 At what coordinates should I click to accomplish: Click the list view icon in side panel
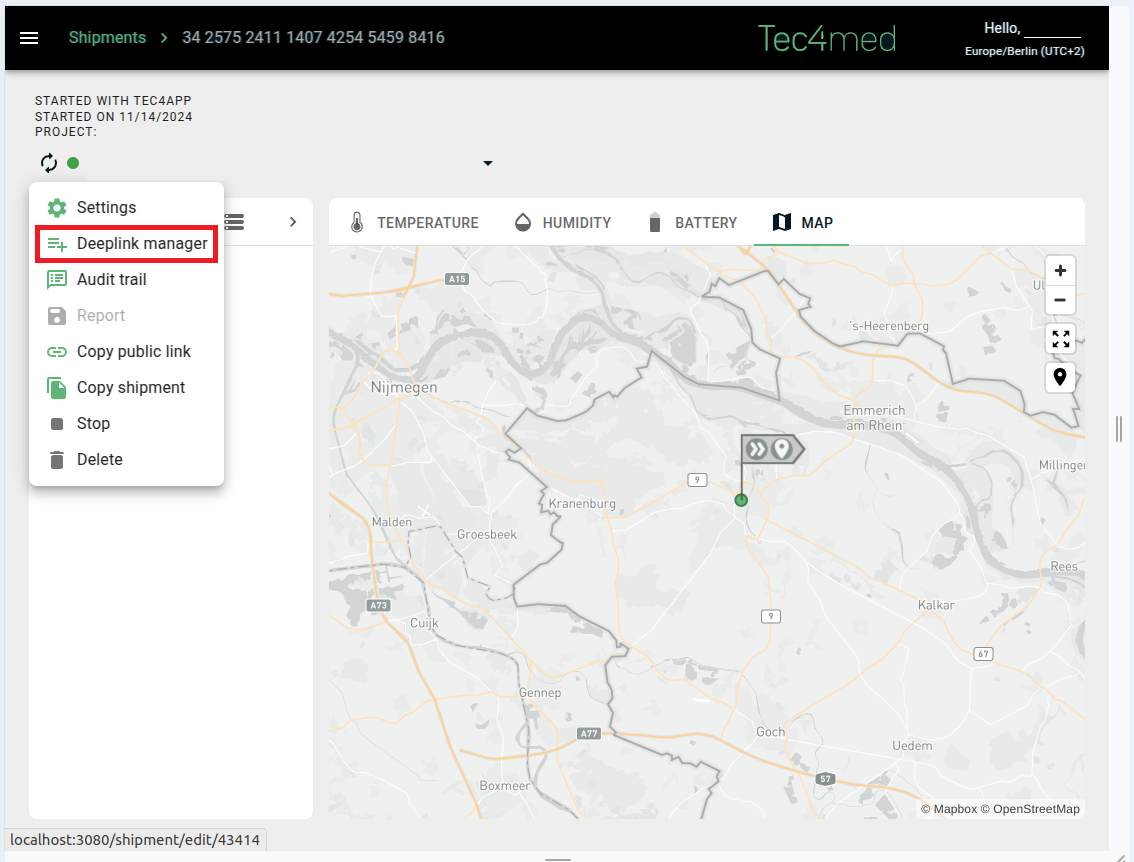click(x=235, y=222)
